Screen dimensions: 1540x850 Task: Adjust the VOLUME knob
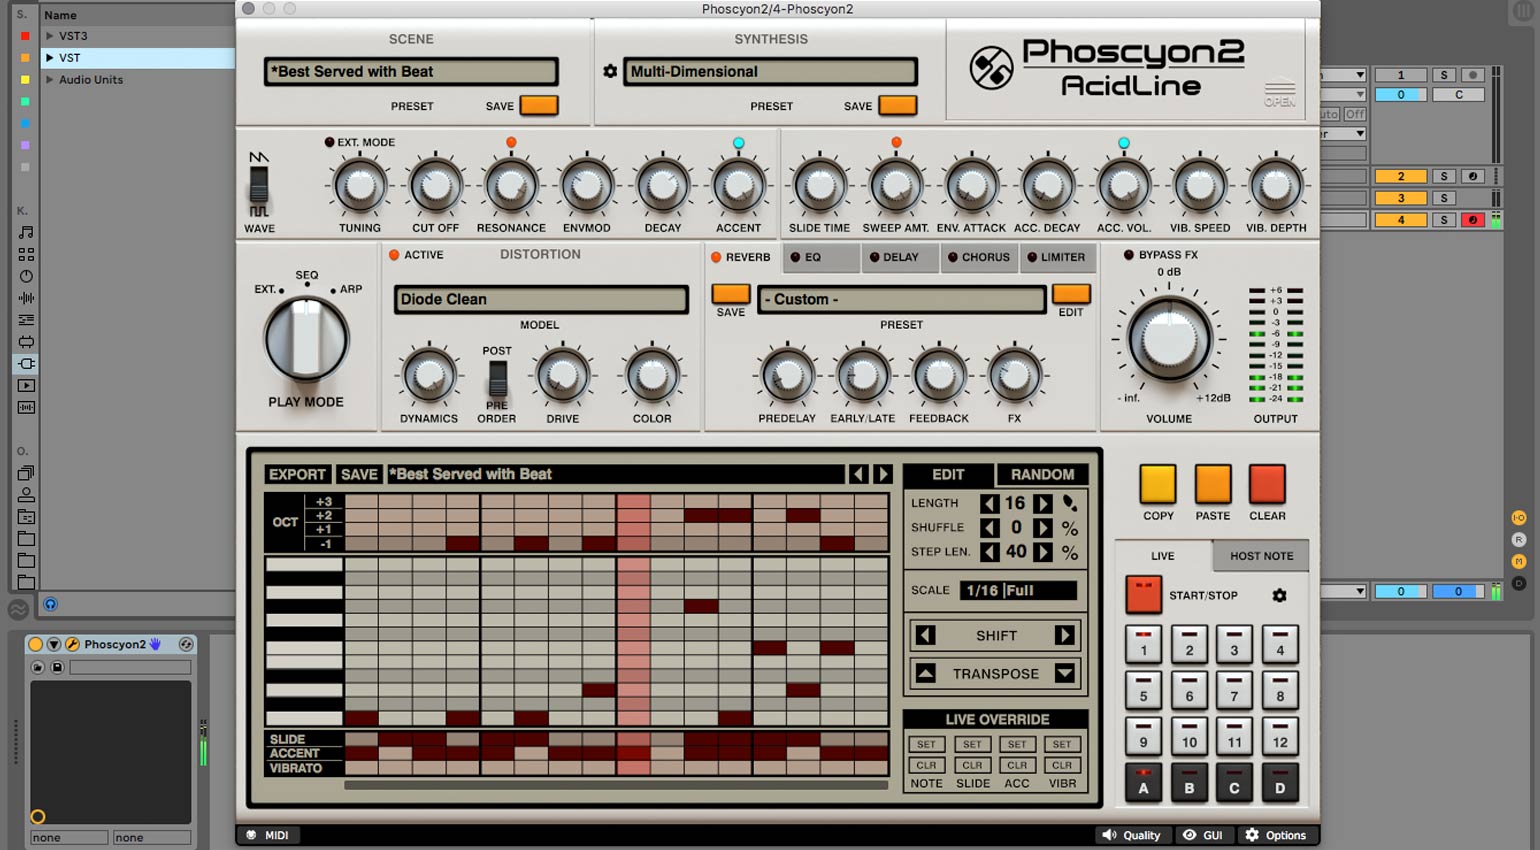click(x=1169, y=339)
